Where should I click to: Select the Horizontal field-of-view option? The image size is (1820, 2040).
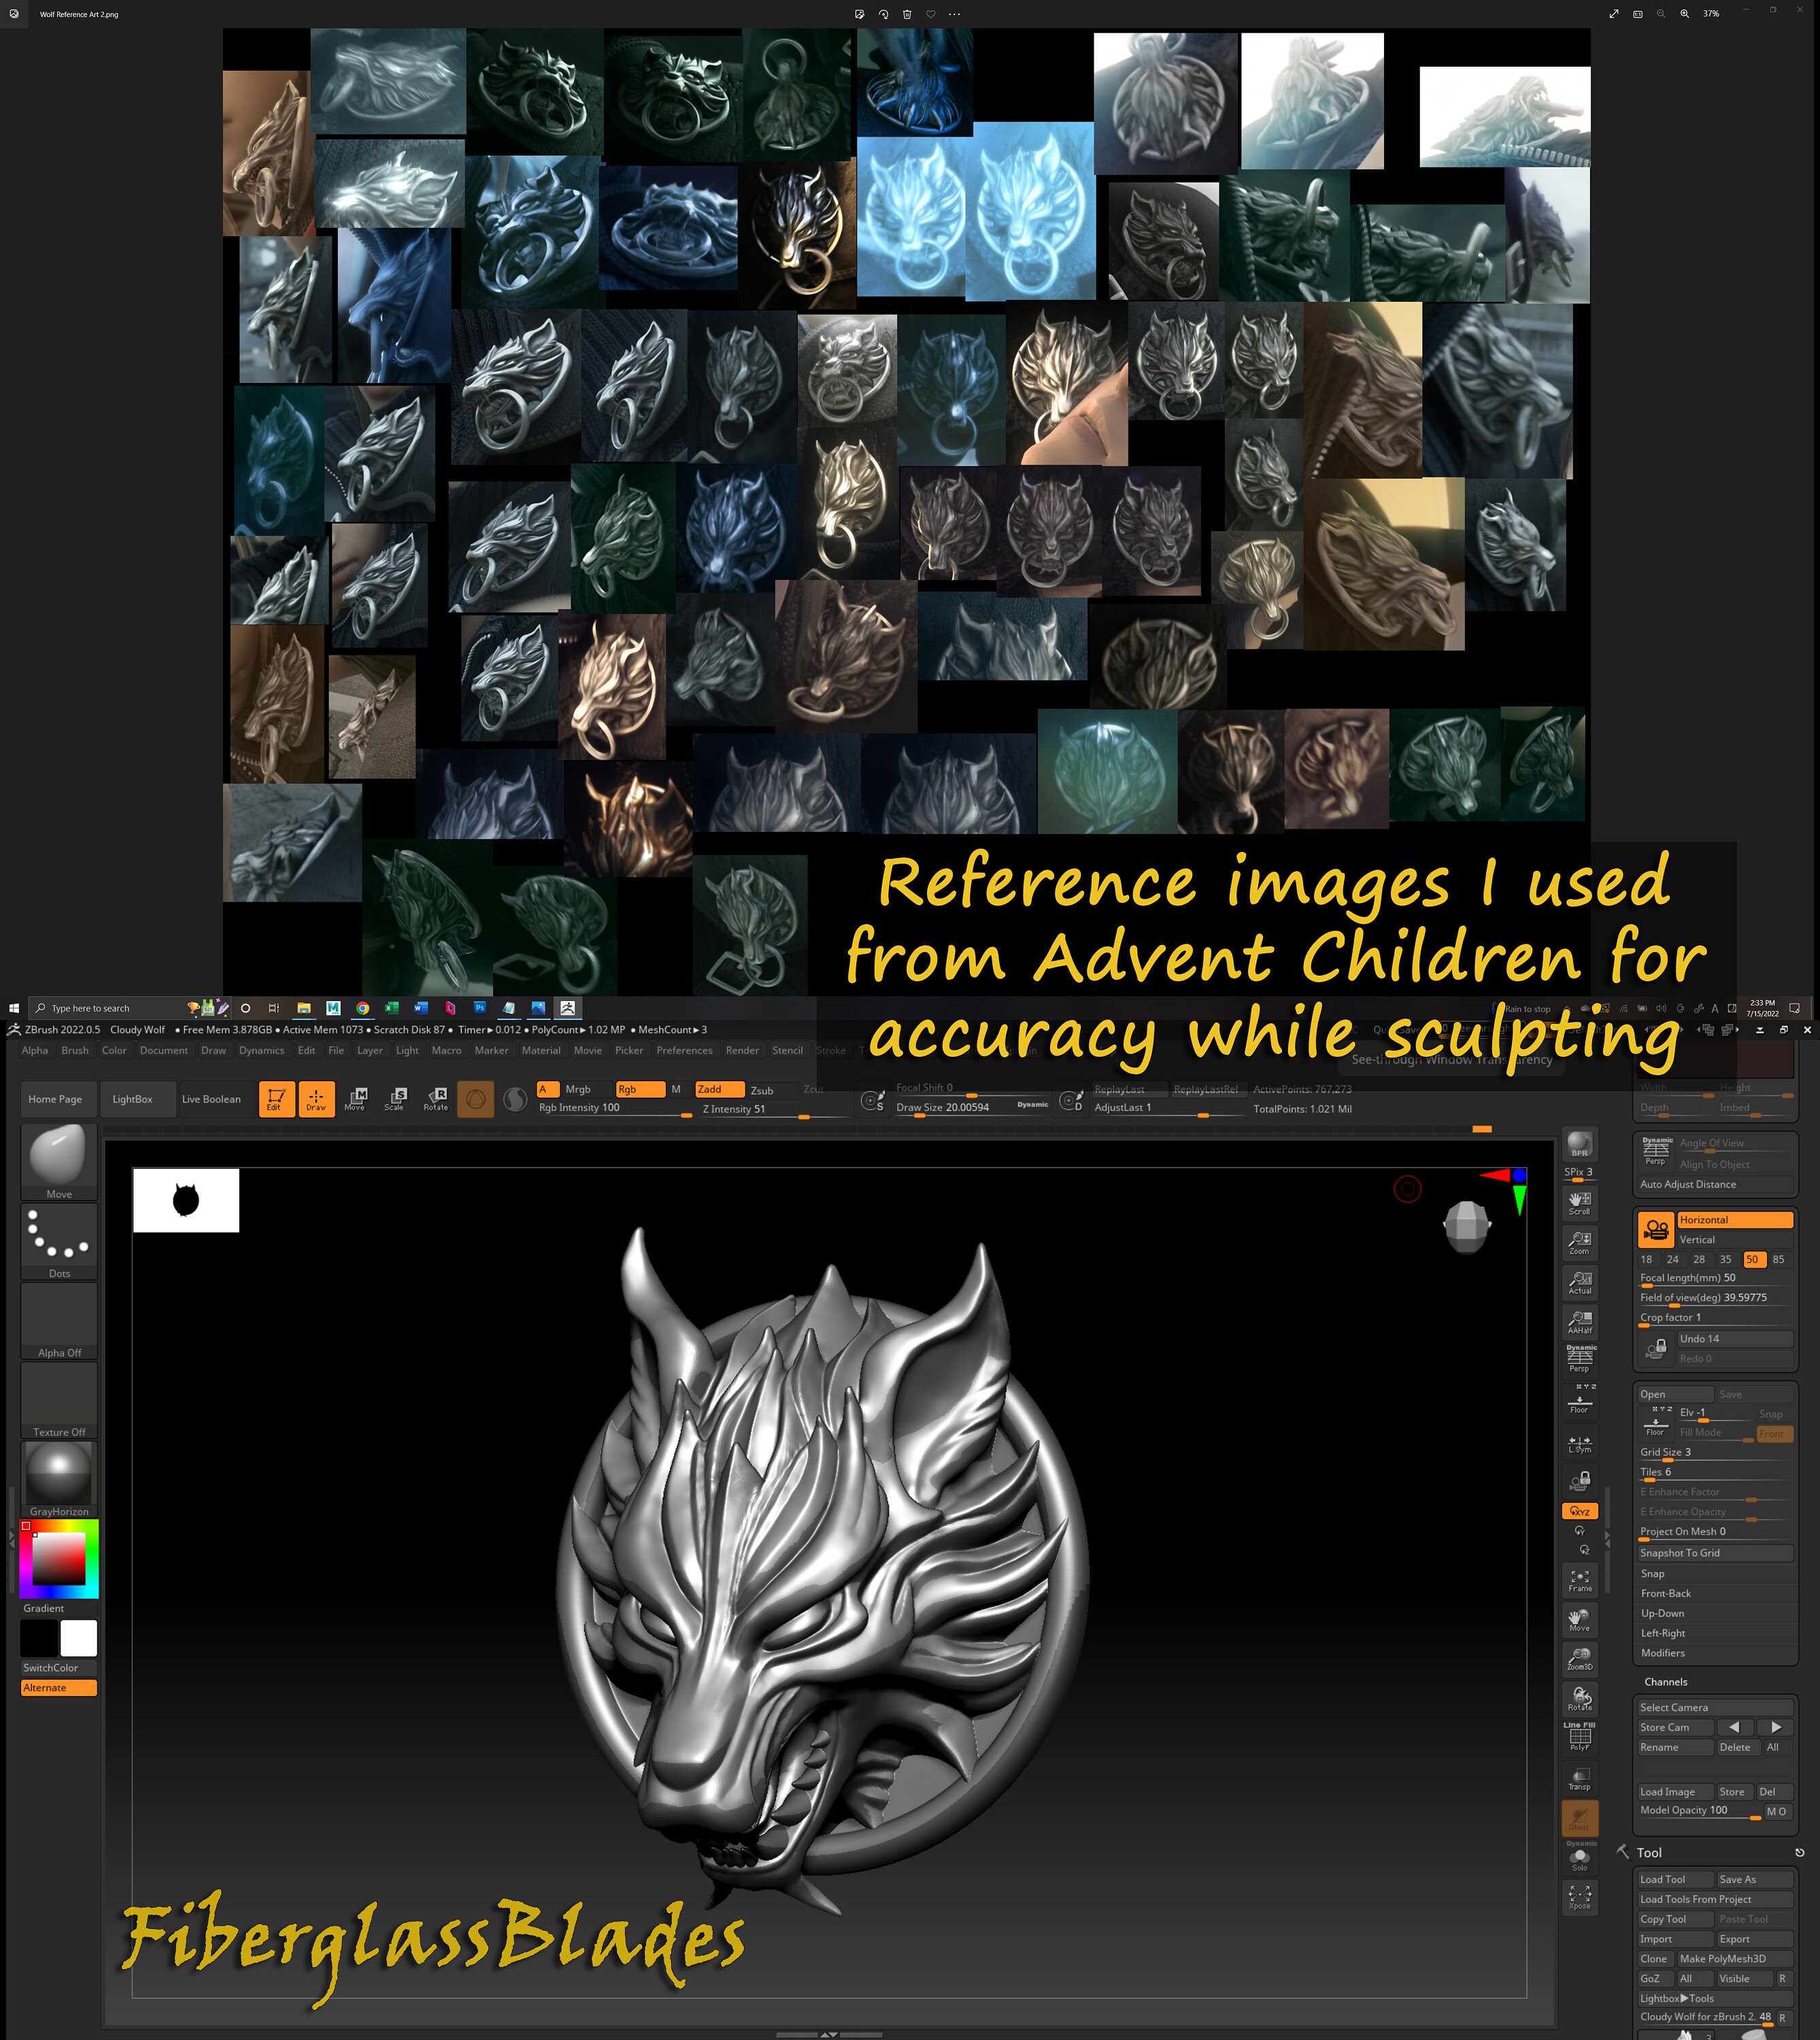pyautogui.click(x=1735, y=1220)
